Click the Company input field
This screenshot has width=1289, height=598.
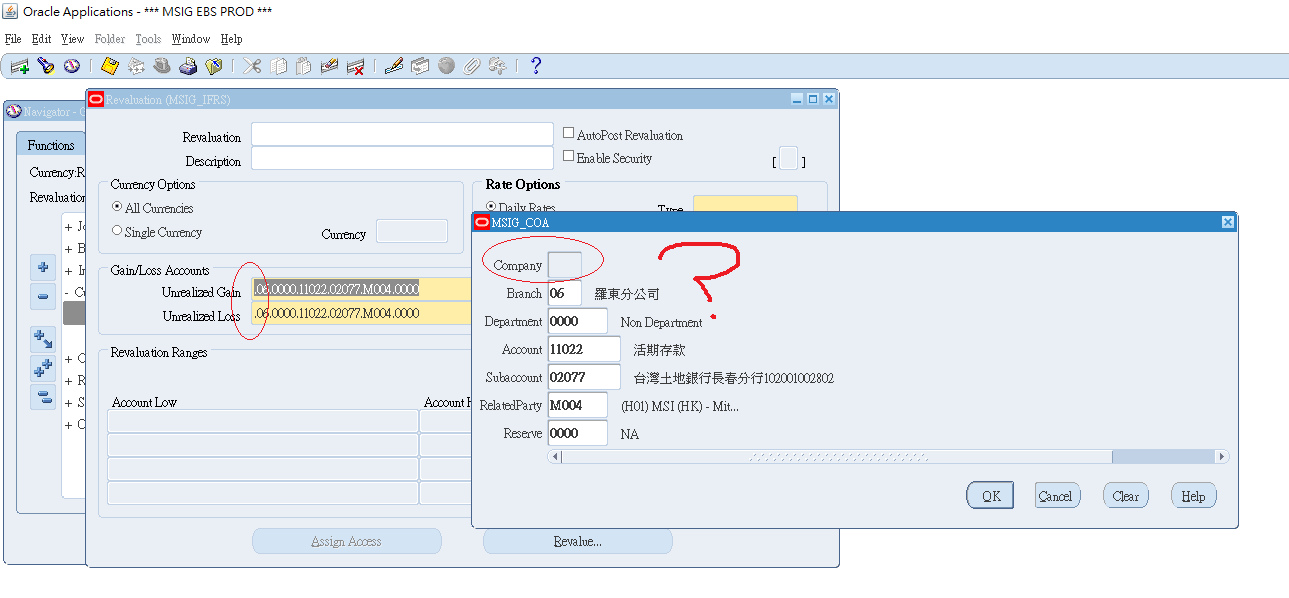click(565, 266)
